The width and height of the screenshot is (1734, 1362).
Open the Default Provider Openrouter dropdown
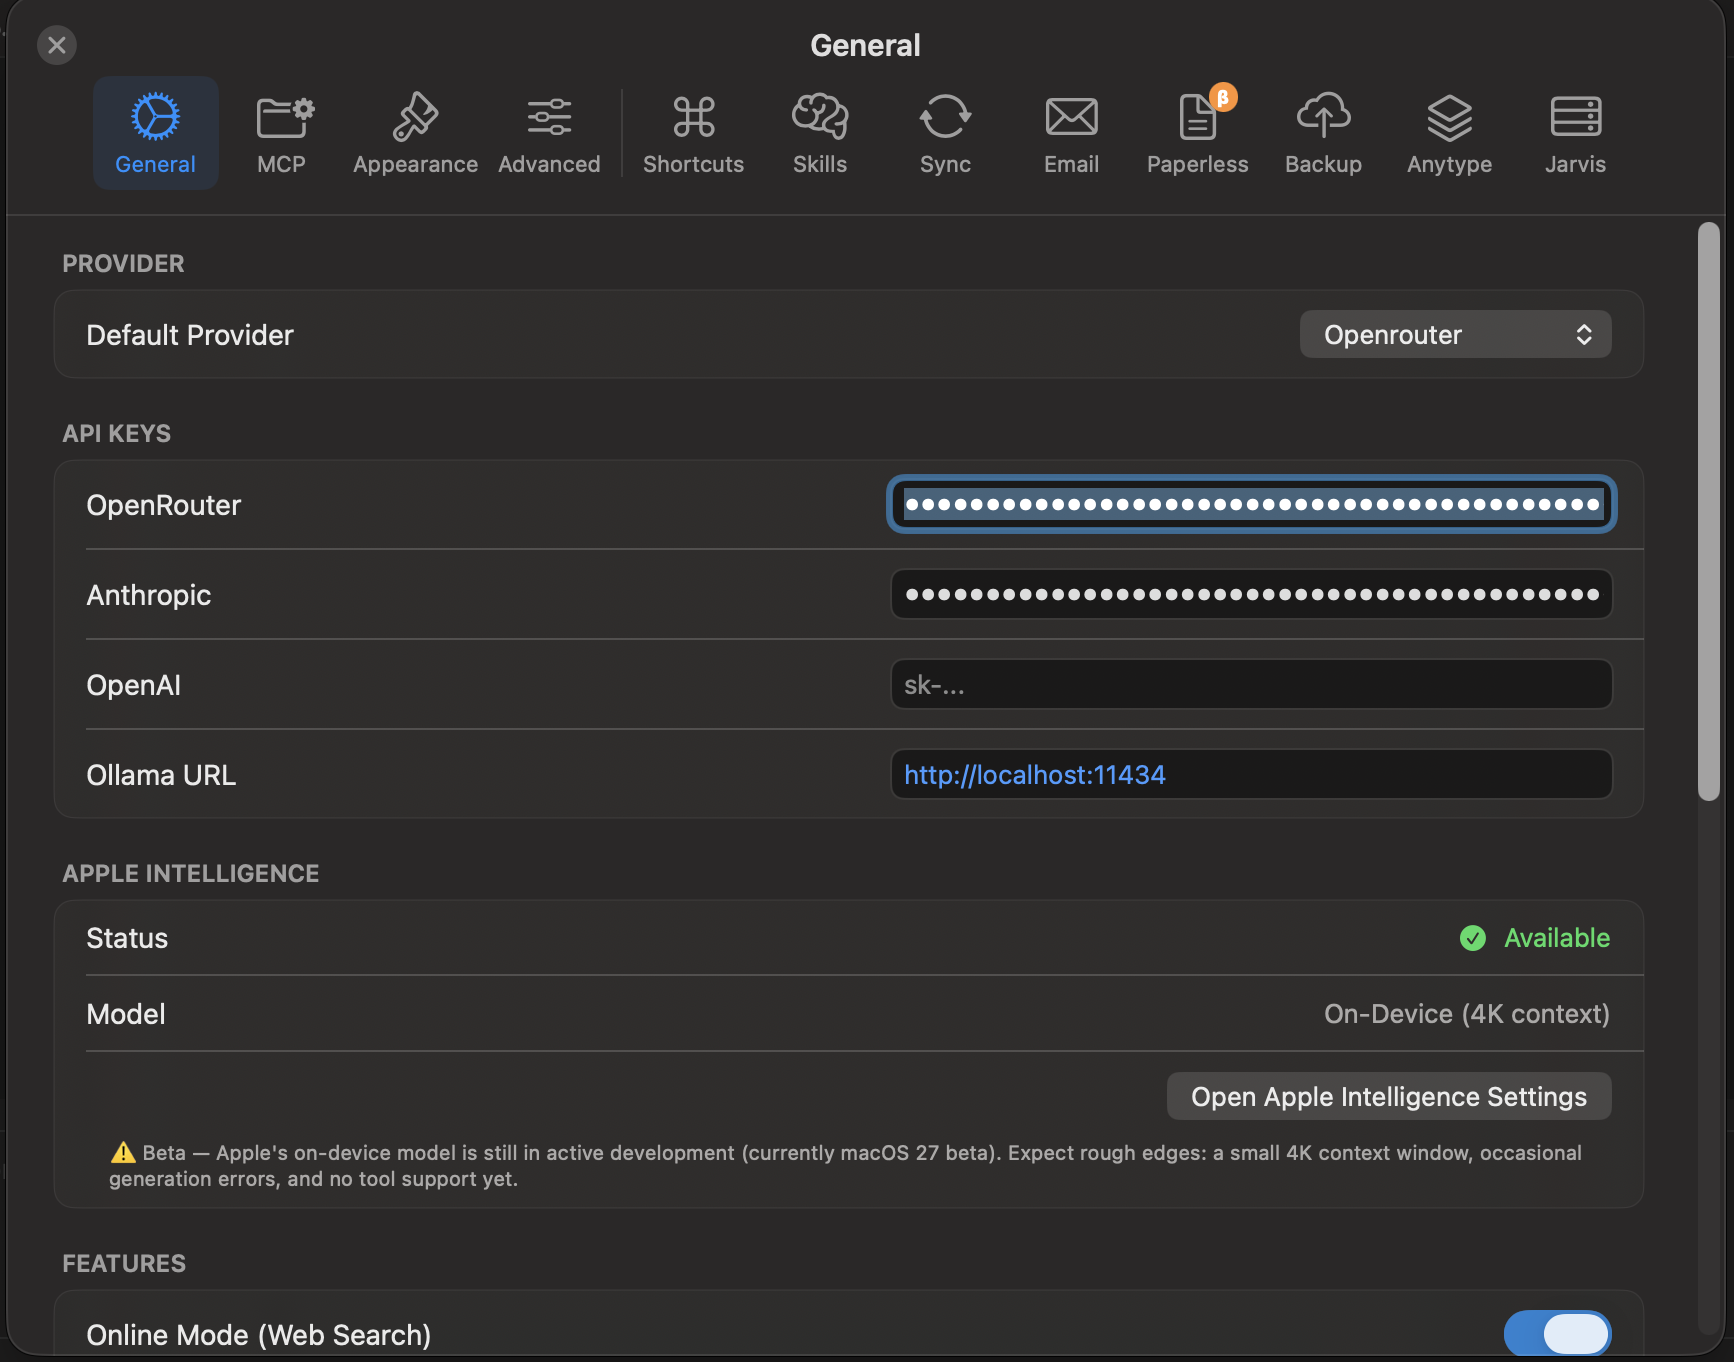pyautogui.click(x=1455, y=334)
